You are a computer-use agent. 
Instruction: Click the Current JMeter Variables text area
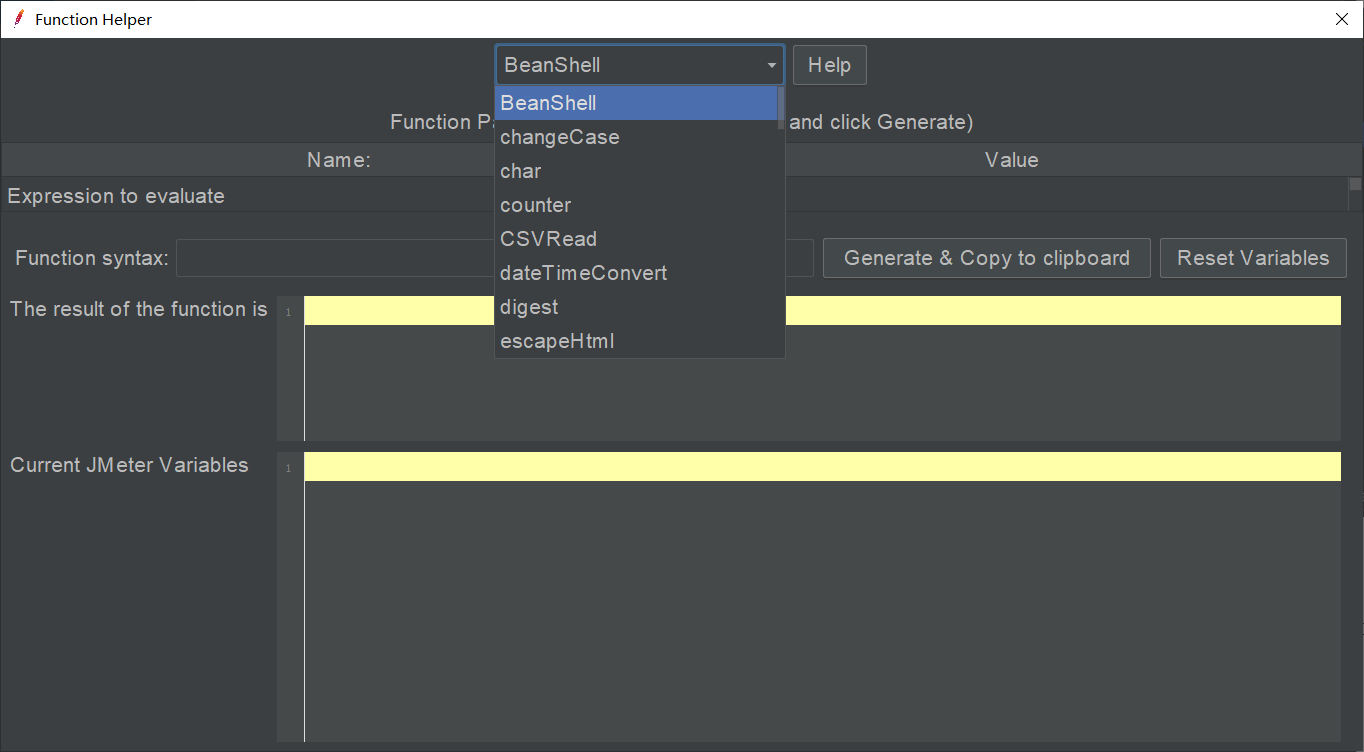pos(822,597)
